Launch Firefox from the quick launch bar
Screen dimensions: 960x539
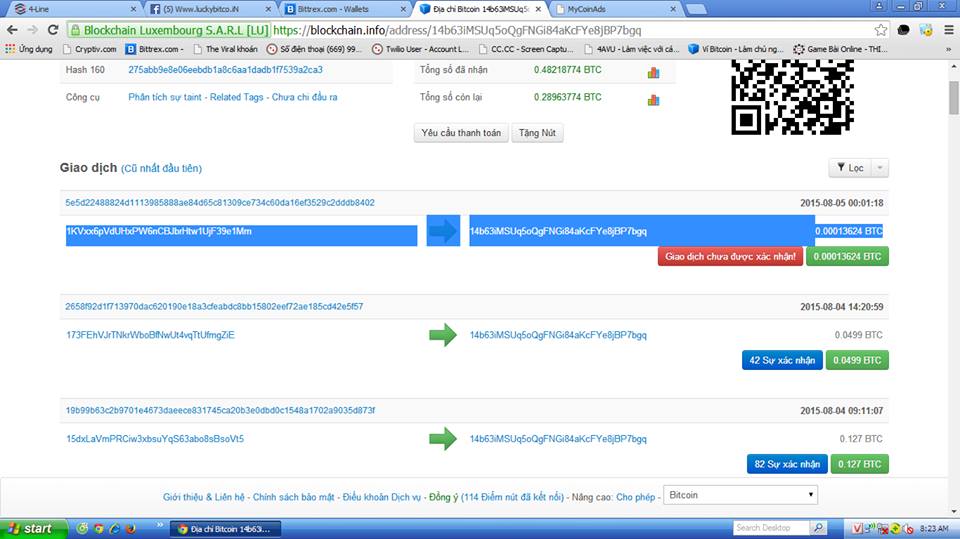(x=130, y=529)
